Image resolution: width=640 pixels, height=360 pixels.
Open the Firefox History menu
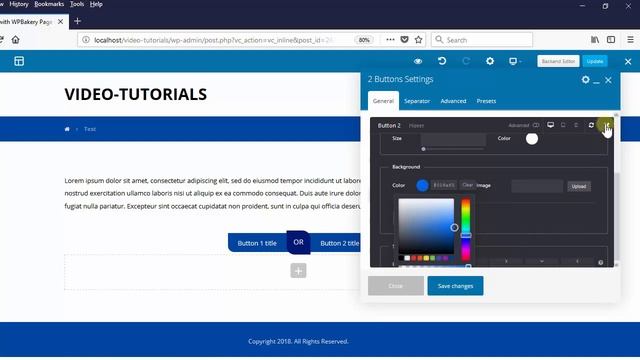click(19, 4)
